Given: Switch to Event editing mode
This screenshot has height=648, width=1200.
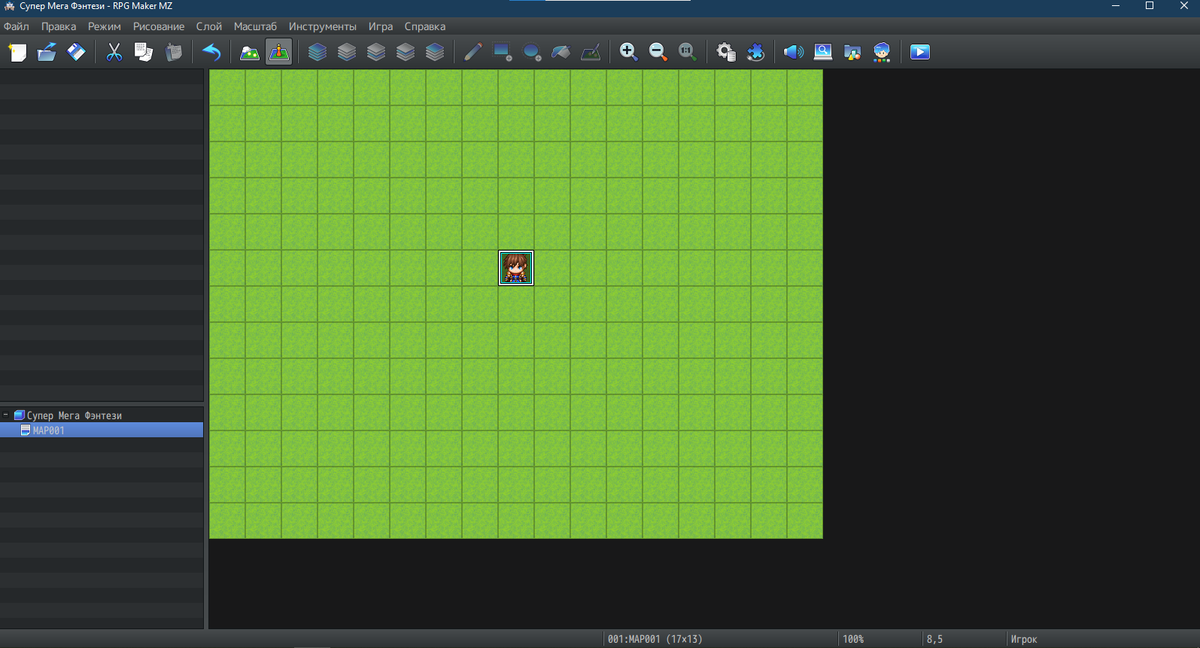Looking at the screenshot, I should pyautogui.click(x=279, y=52).
